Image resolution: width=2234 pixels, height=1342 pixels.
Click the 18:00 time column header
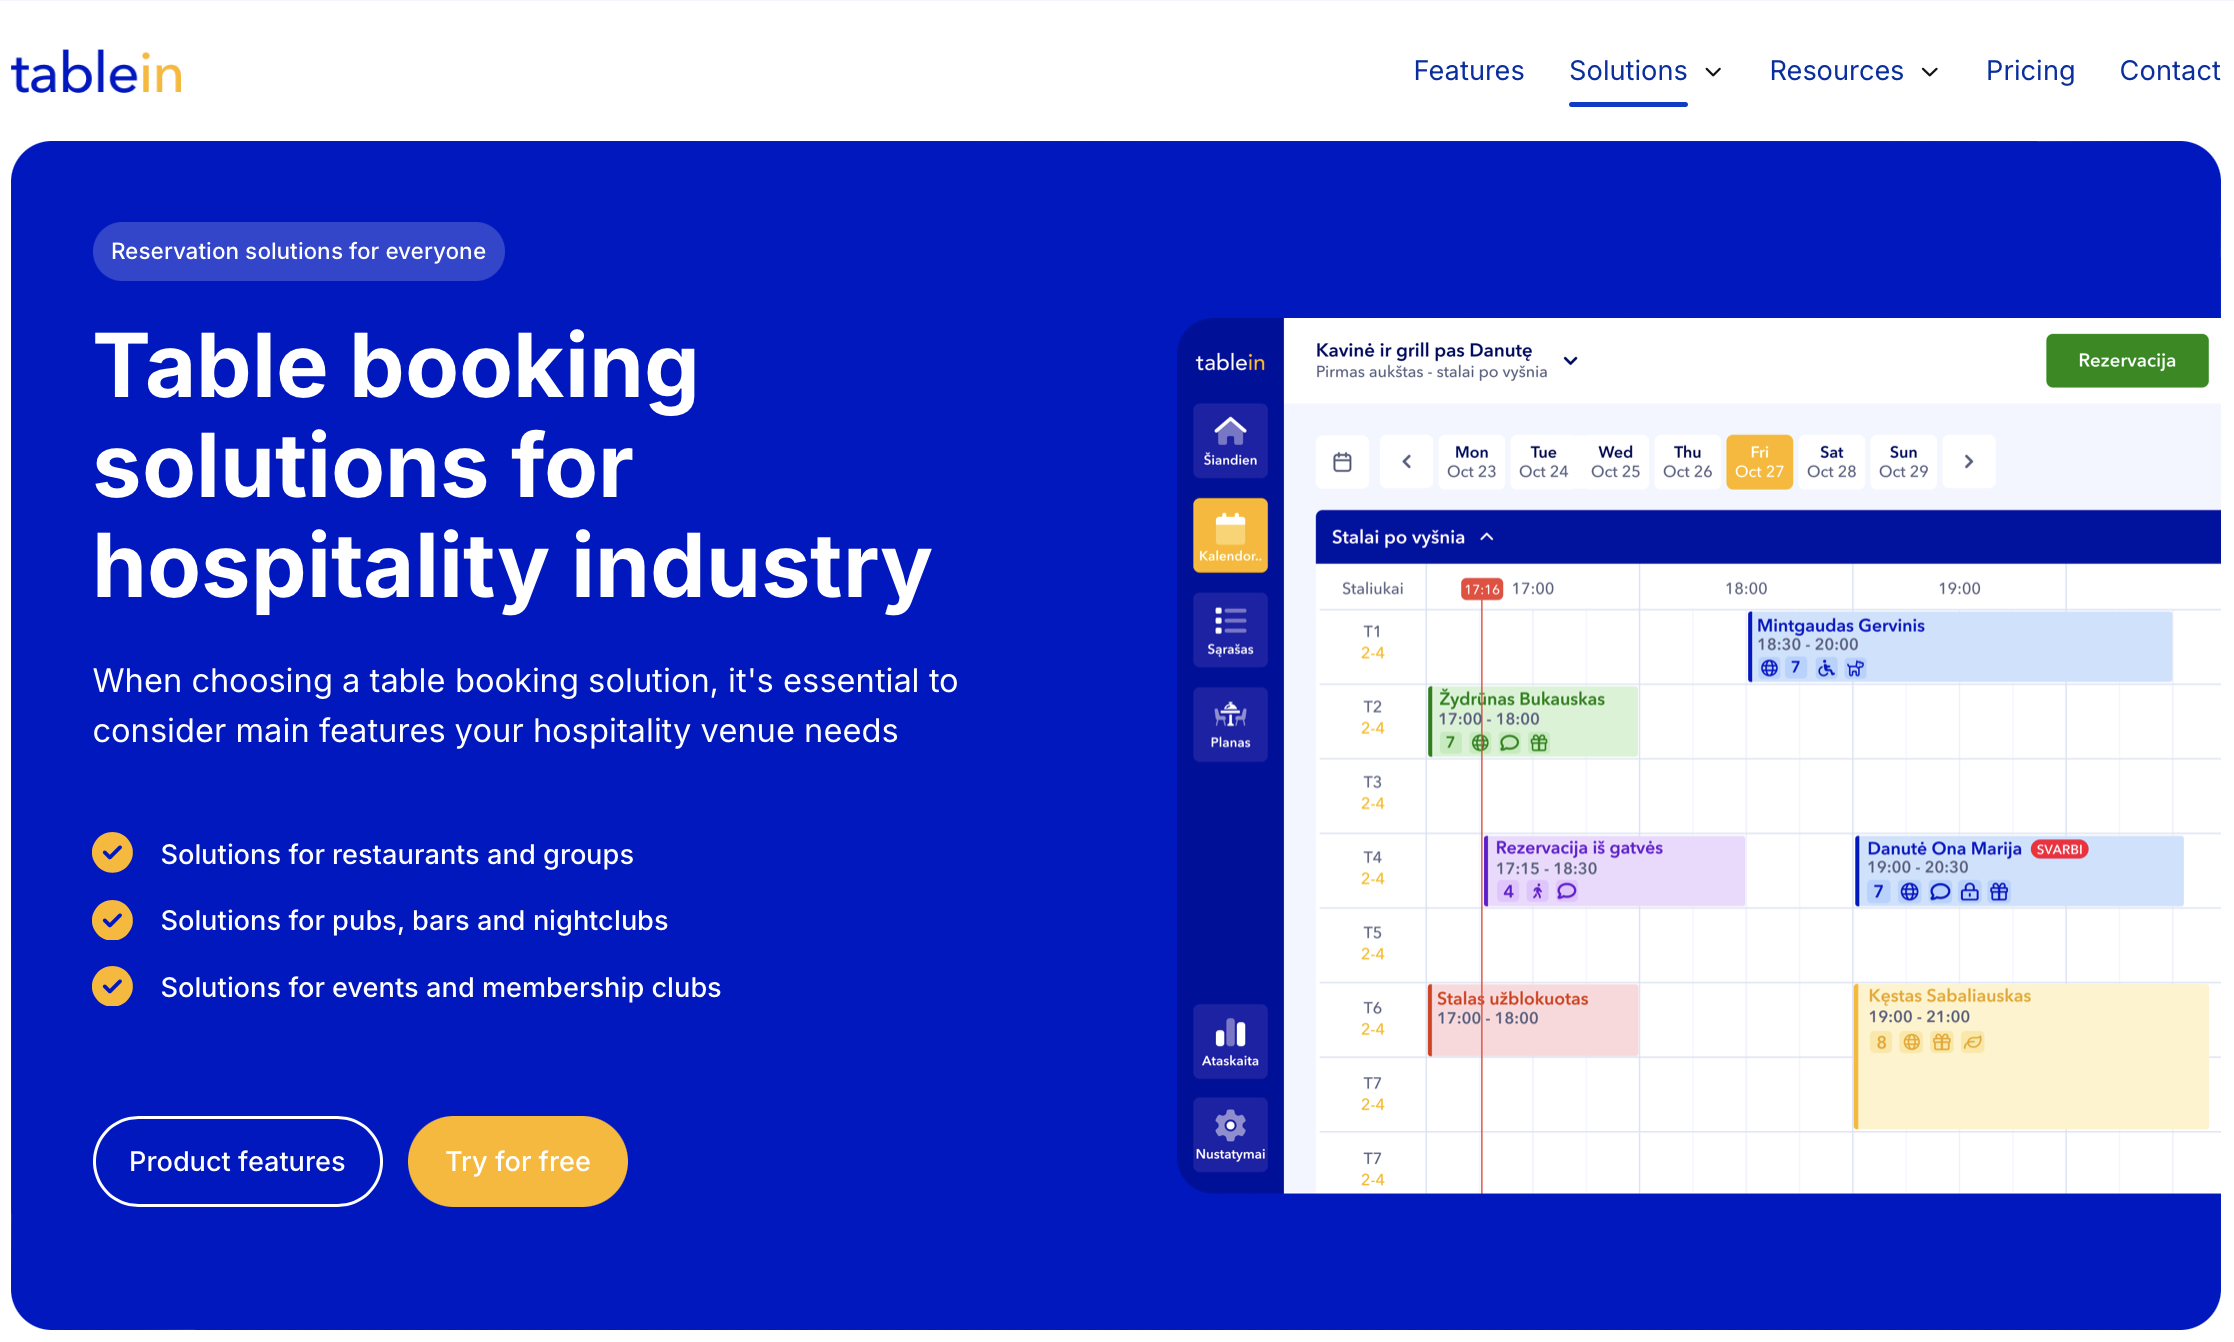coord(1746,589)
